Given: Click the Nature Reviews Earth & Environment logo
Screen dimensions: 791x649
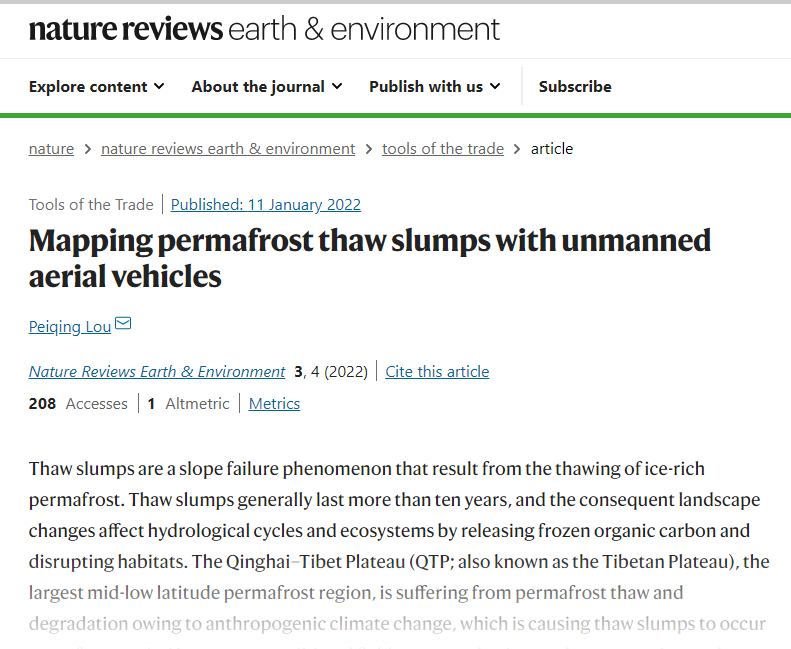Looking at the screenshot, I should [264, 29].
